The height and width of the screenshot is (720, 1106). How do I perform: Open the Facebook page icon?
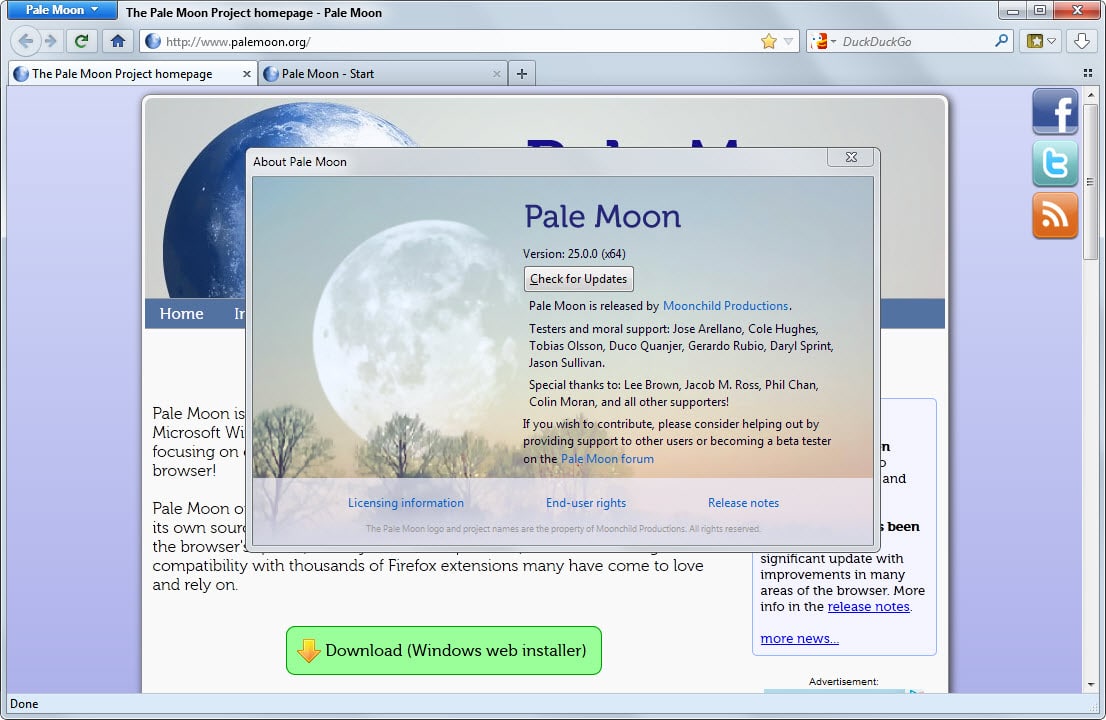coord(1055,111)
